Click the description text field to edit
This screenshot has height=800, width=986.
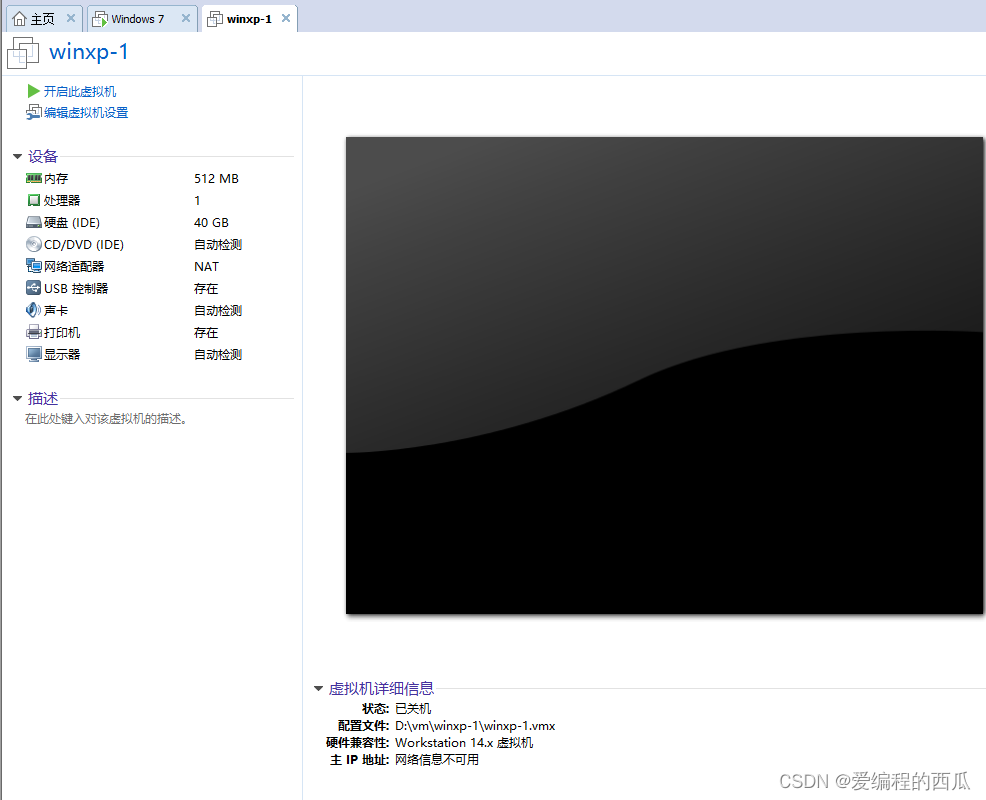tap(106, 419)
